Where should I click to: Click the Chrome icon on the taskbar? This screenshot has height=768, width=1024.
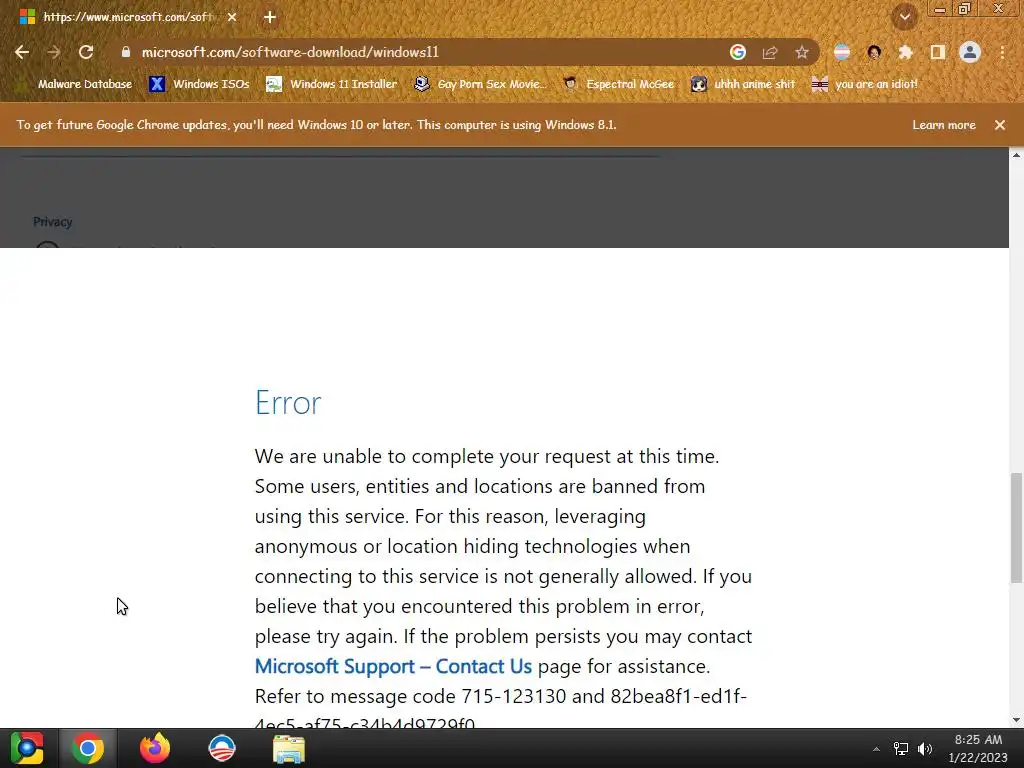(x=88, y=748)
